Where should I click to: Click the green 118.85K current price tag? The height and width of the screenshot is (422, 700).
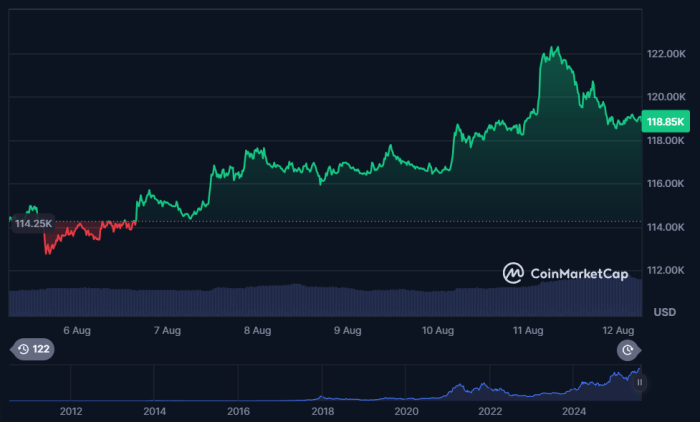(666, 121)
